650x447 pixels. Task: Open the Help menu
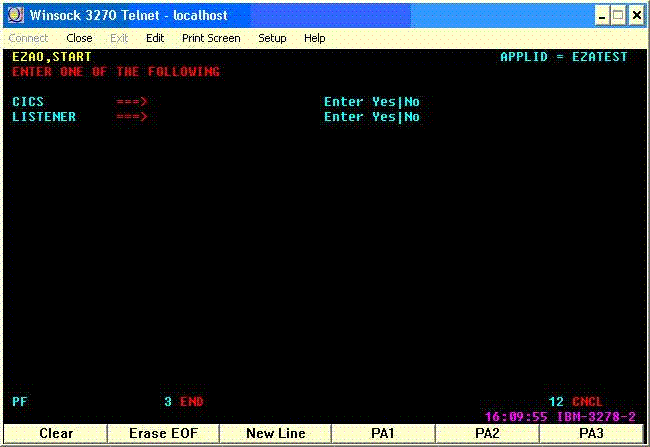(315, 38)
